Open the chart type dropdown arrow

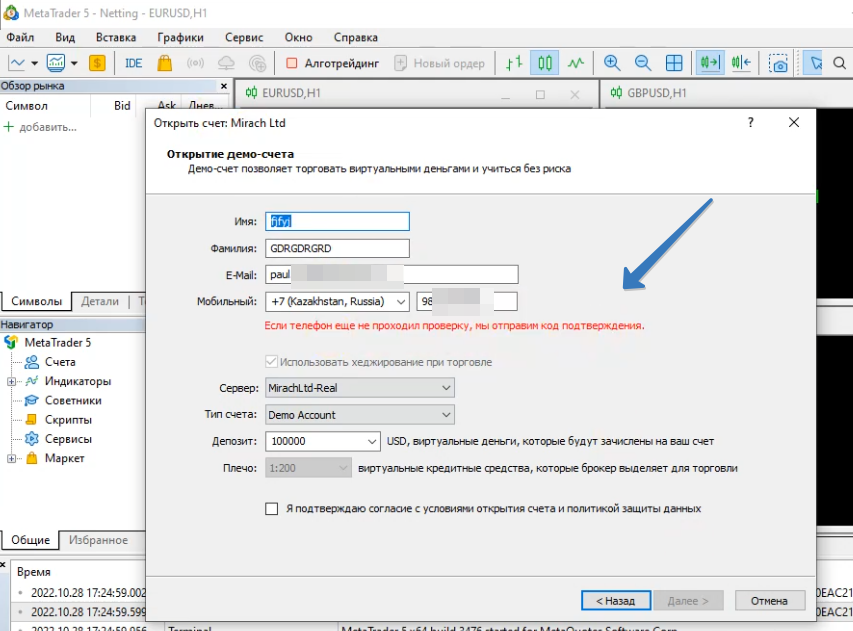(x=34, y=63)
